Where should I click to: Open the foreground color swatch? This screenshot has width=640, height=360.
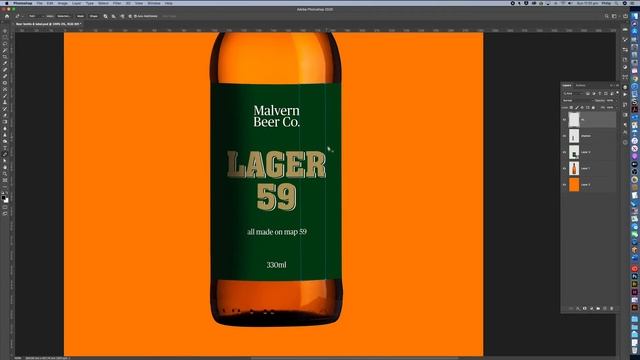click(x=4, y=198)
